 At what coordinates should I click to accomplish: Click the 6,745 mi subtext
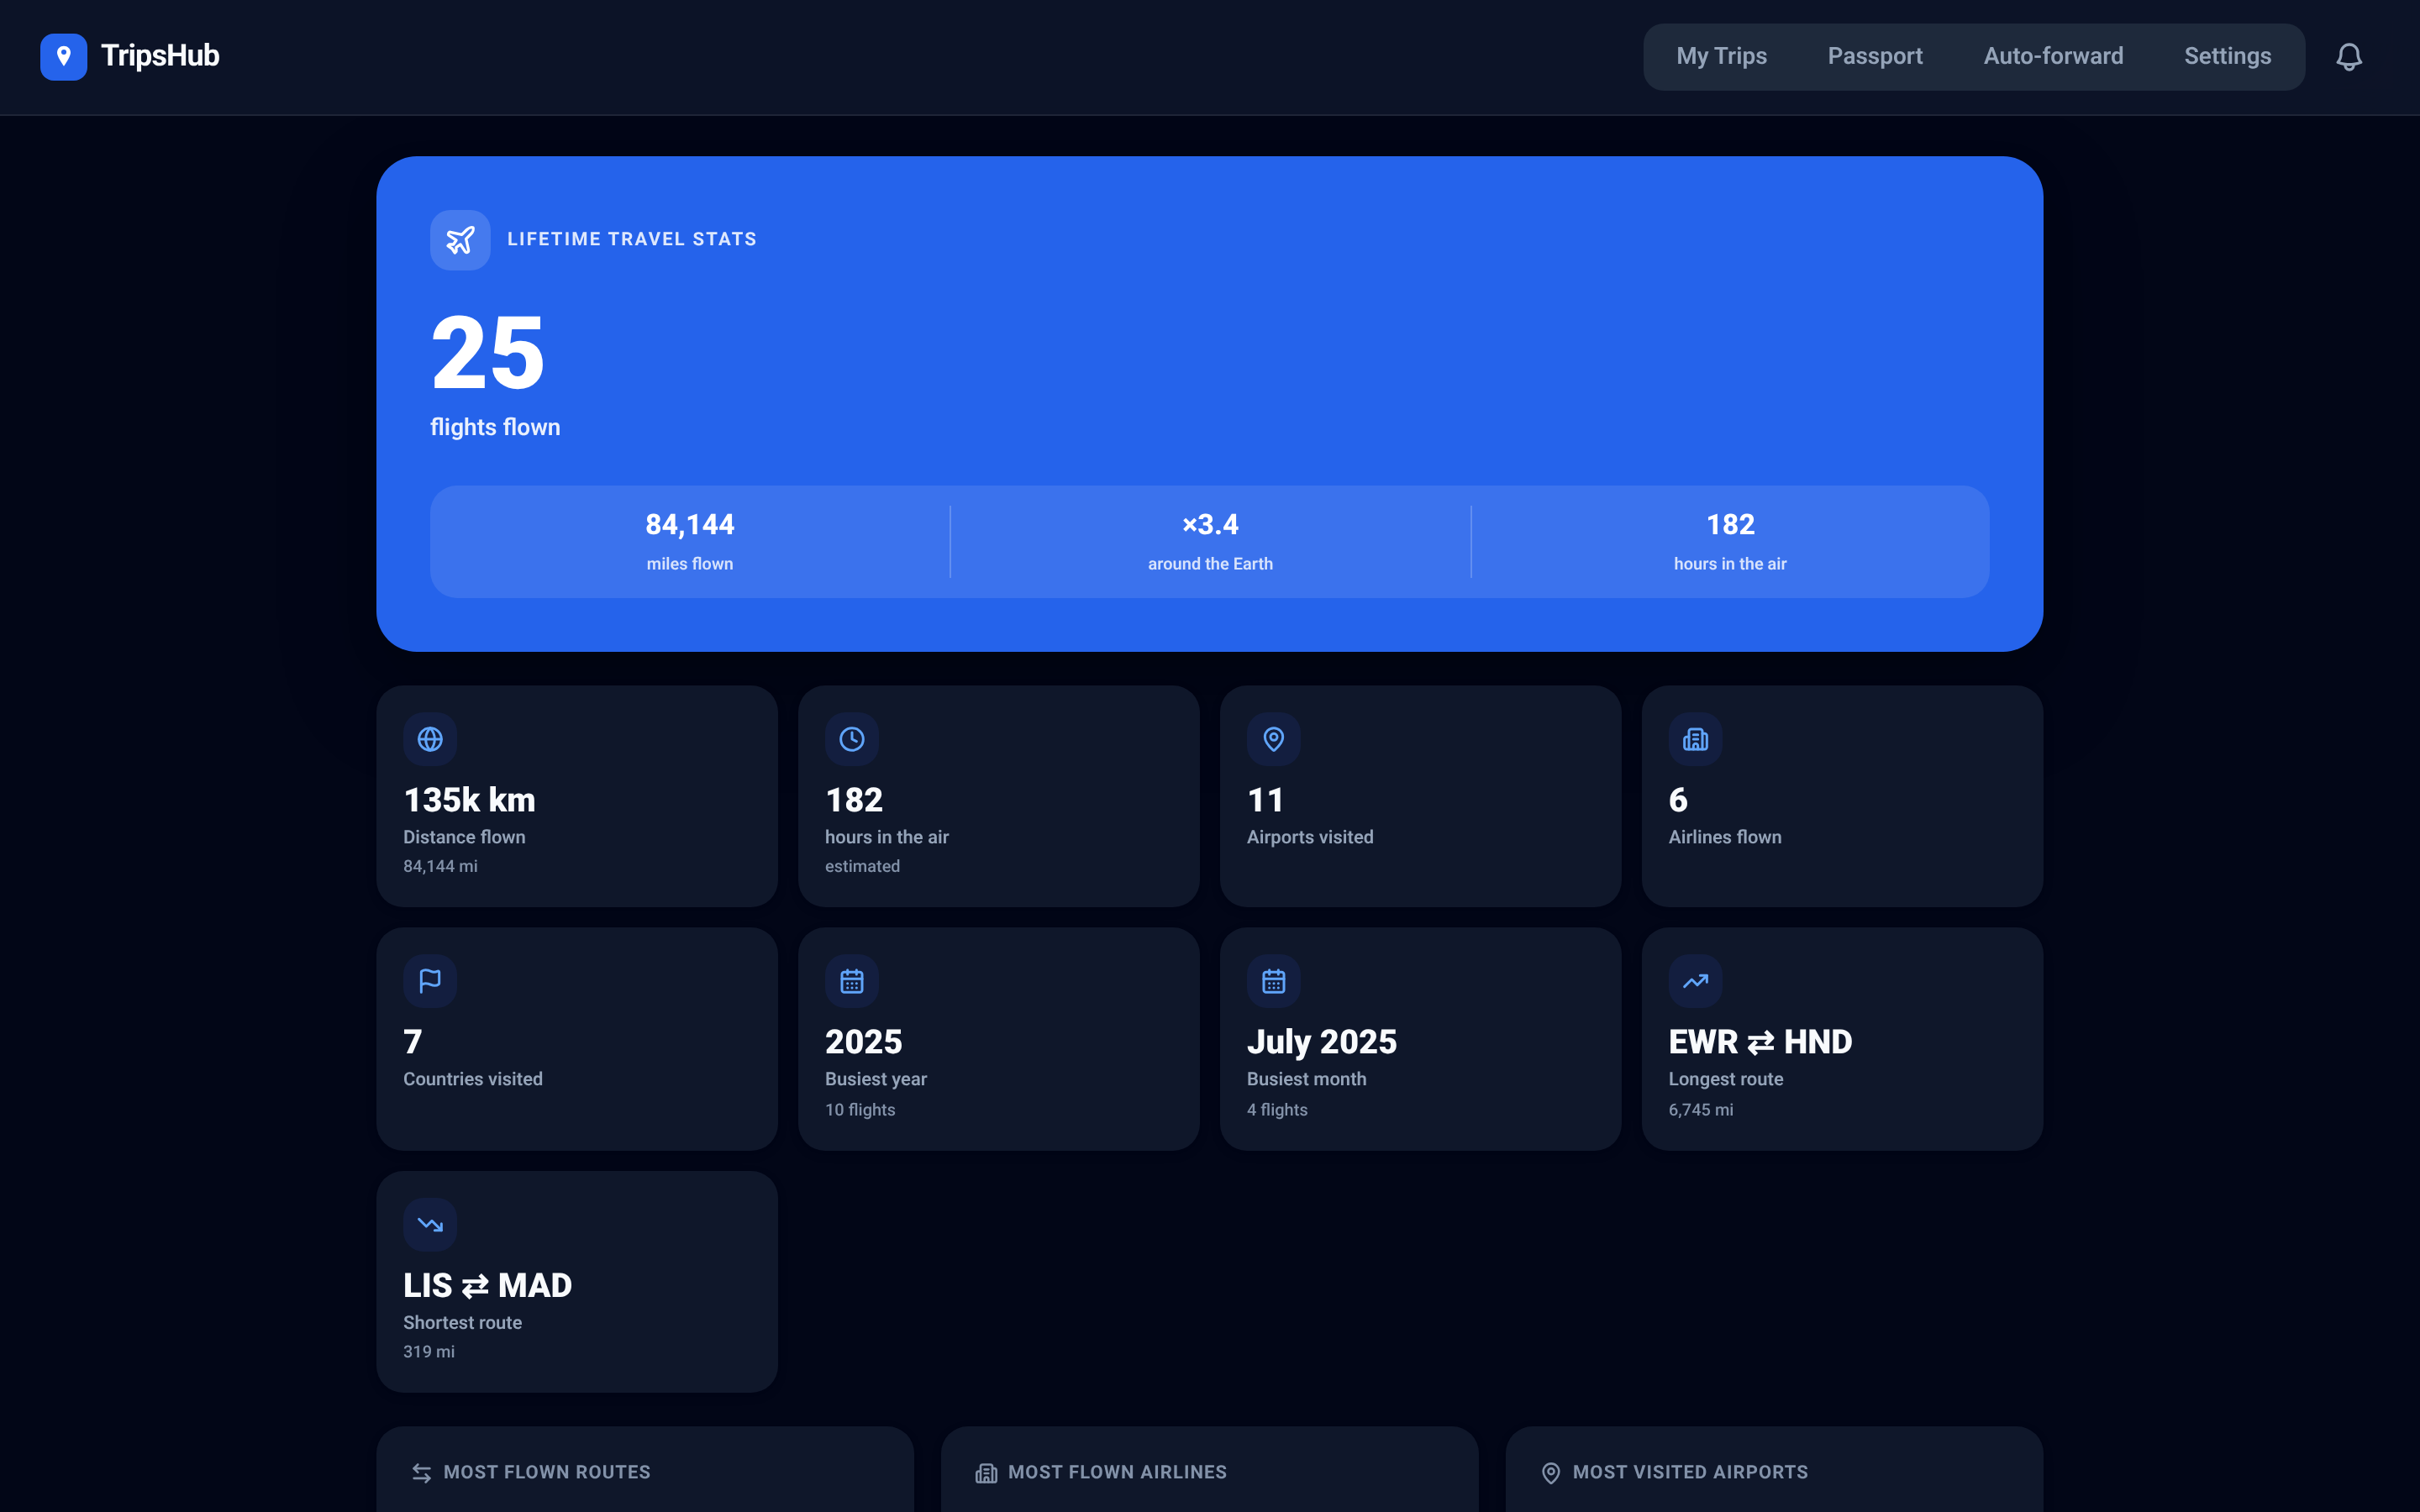point(1700,1110)
